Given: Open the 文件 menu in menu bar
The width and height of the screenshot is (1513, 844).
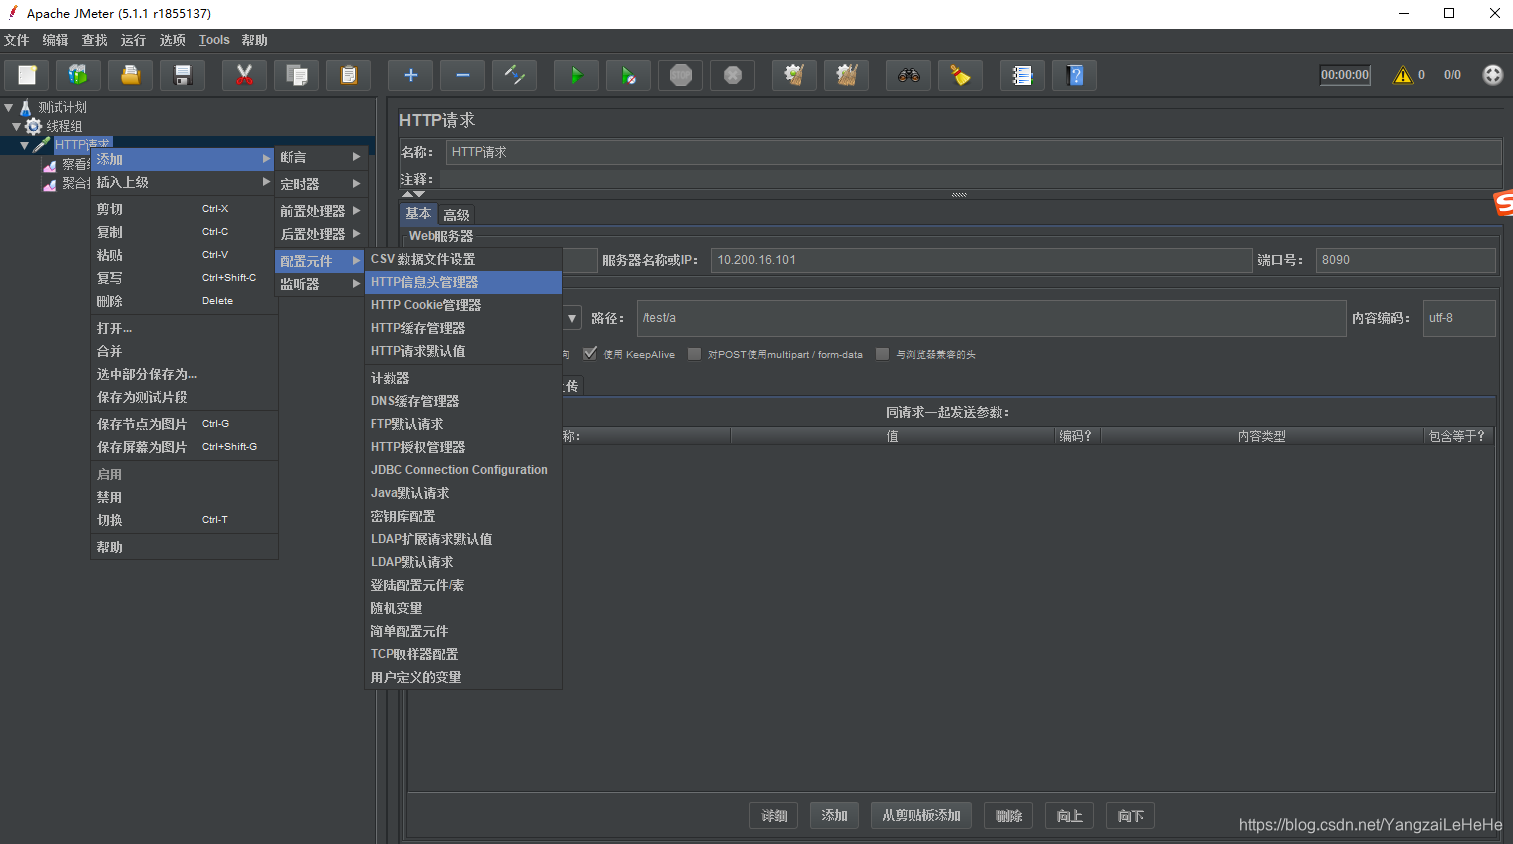Looking at the screenshot, I should coord(17,40).
